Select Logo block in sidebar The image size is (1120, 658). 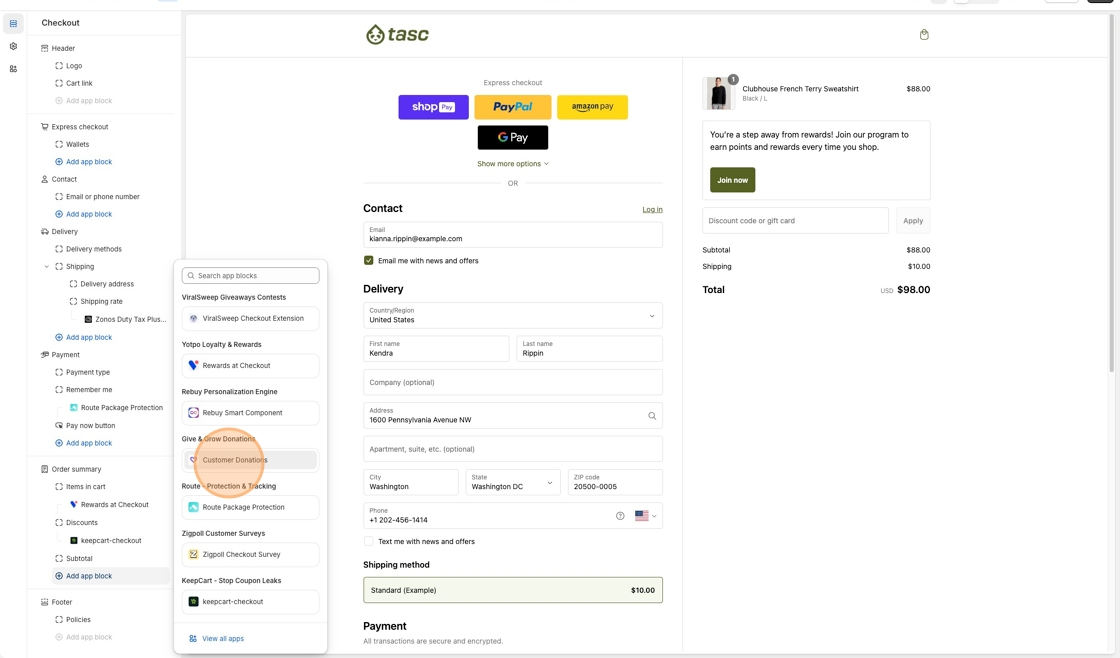[x=74, y=66]
